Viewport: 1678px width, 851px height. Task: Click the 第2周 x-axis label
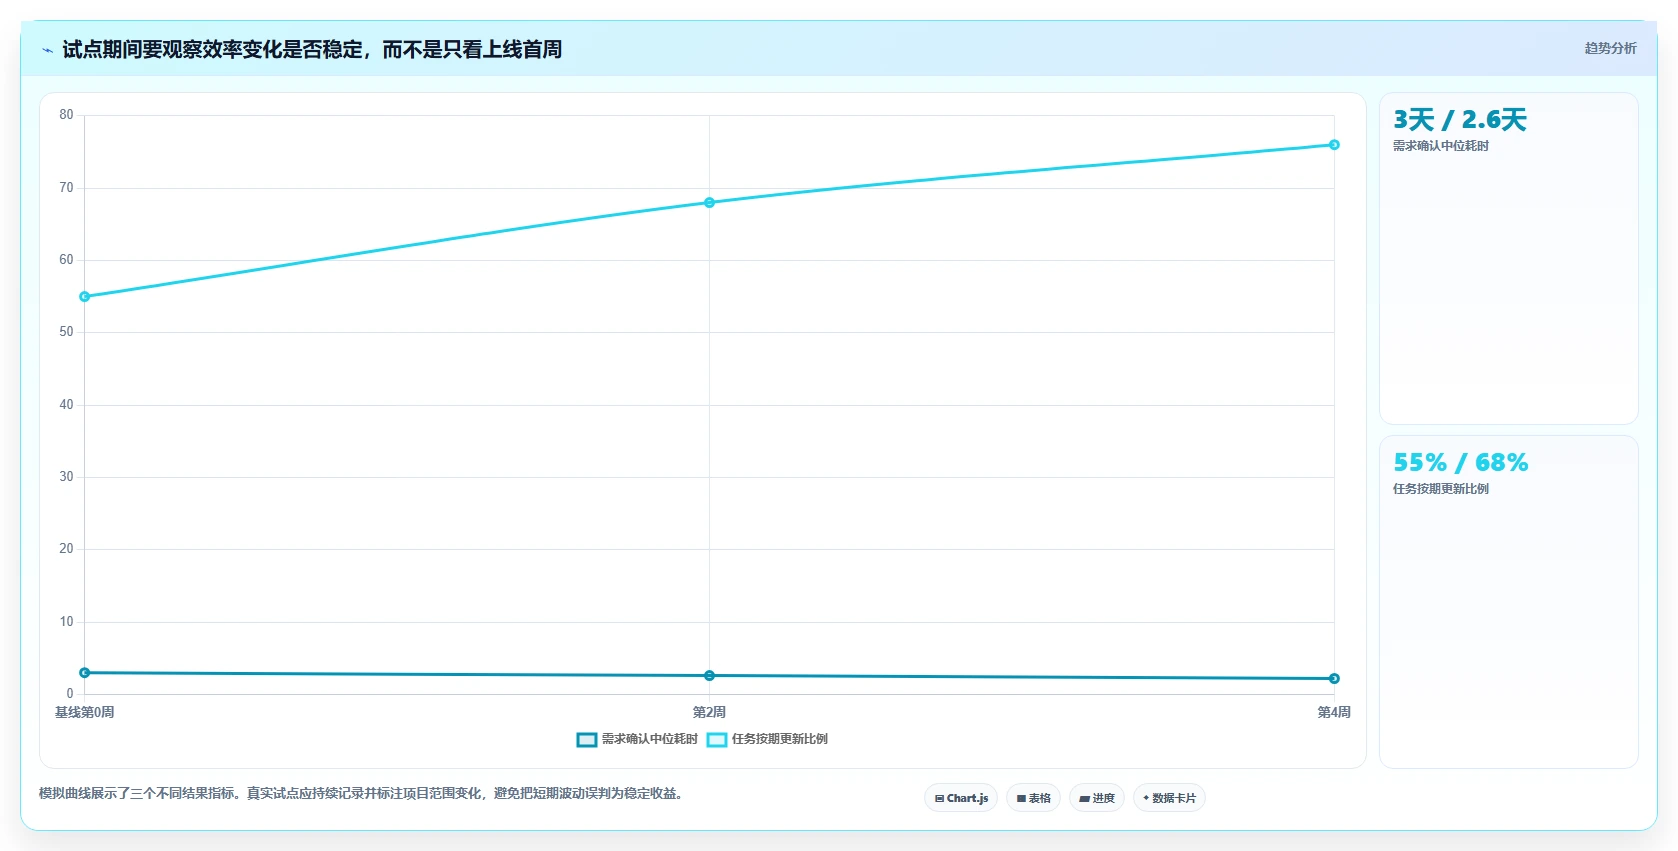coord(709,712)
